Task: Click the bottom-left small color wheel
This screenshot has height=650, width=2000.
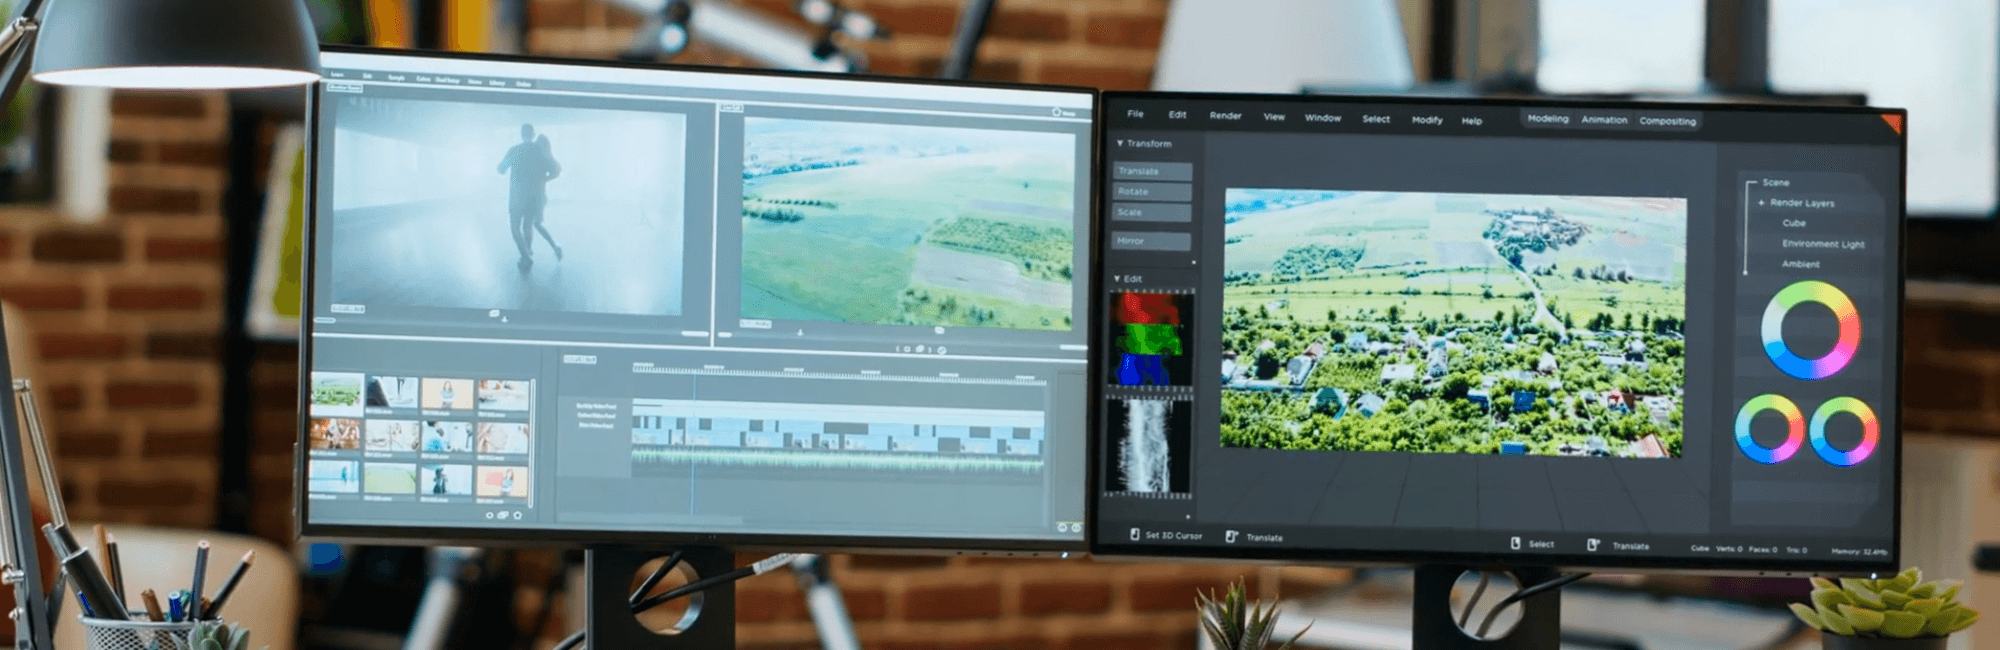Action: [x=1769, y=429]
